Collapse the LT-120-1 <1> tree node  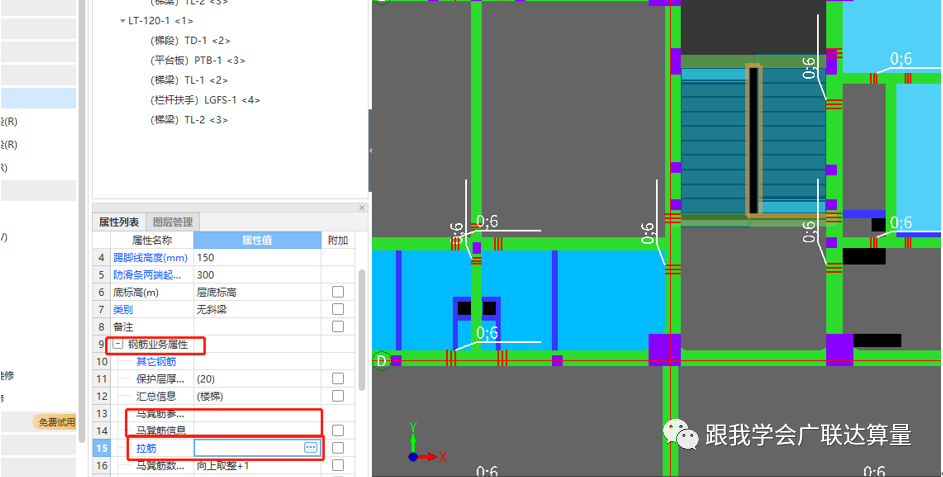click(123, 21)
